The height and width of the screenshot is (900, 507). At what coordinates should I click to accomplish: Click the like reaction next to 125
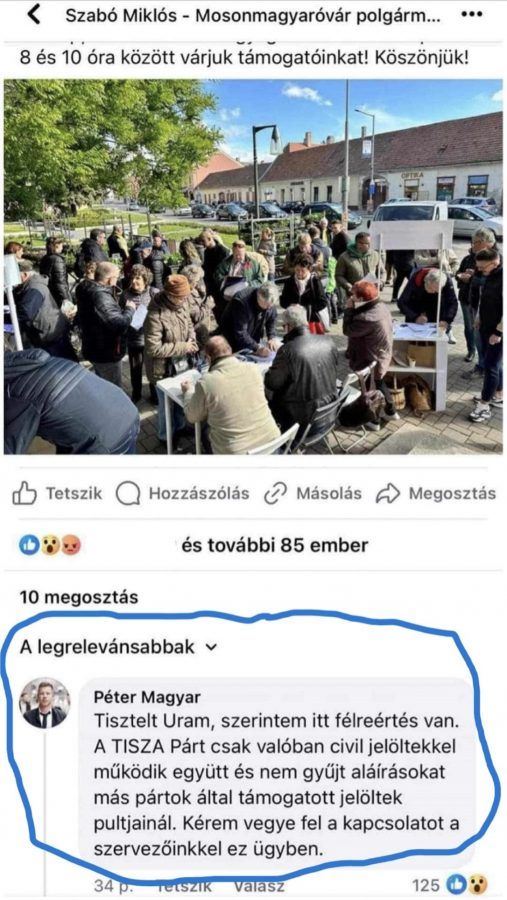click(x=456, y=885)
